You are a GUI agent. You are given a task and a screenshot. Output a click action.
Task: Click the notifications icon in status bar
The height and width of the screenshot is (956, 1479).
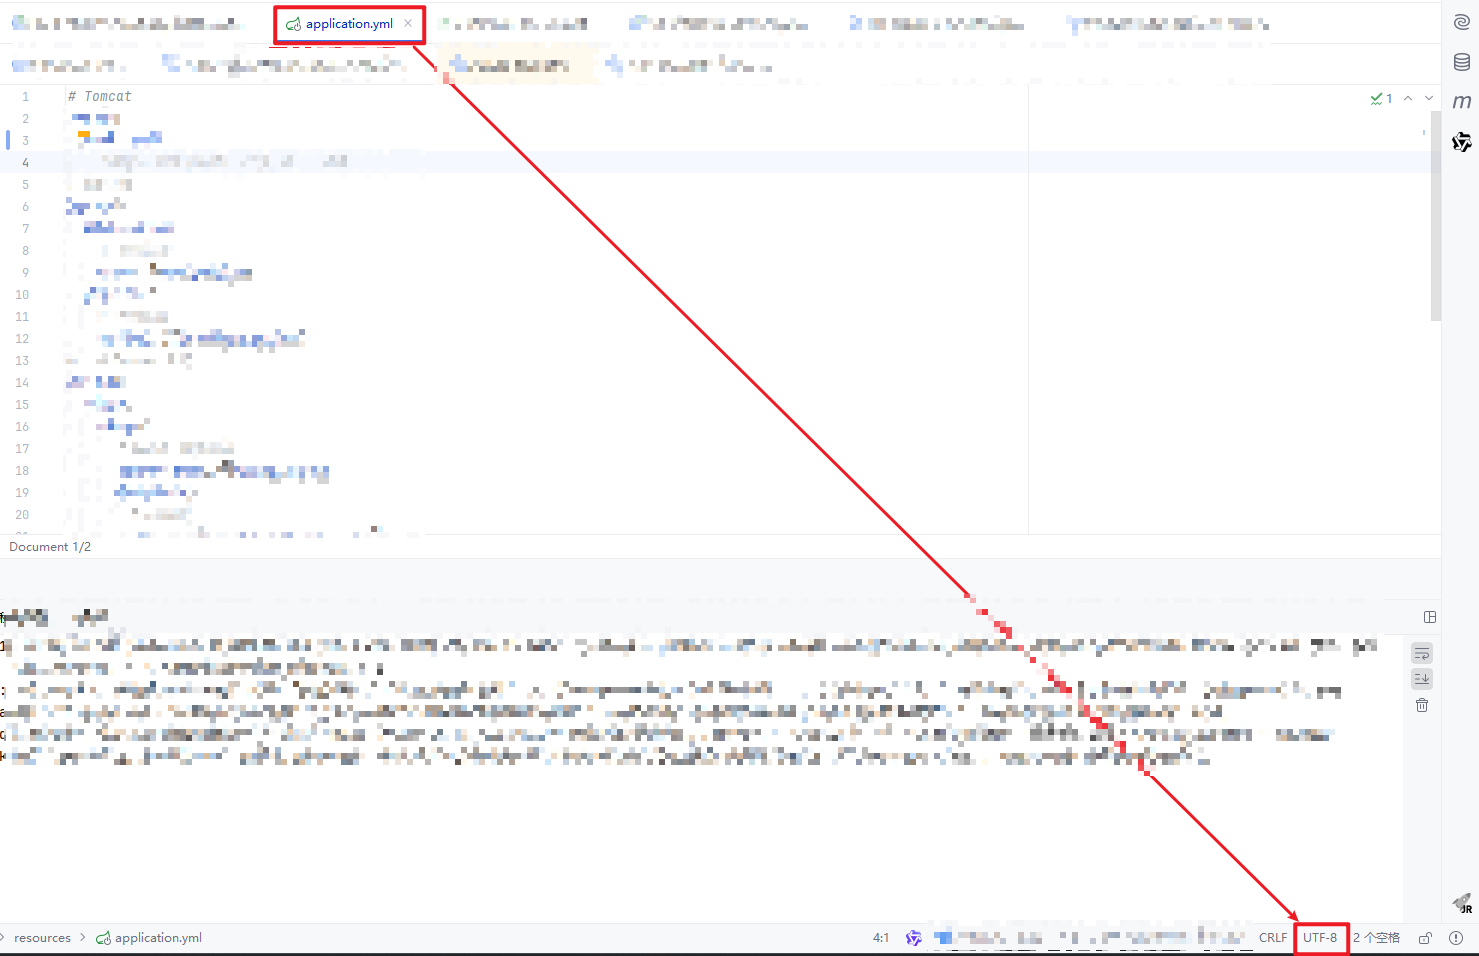(x=1457, y=938)
